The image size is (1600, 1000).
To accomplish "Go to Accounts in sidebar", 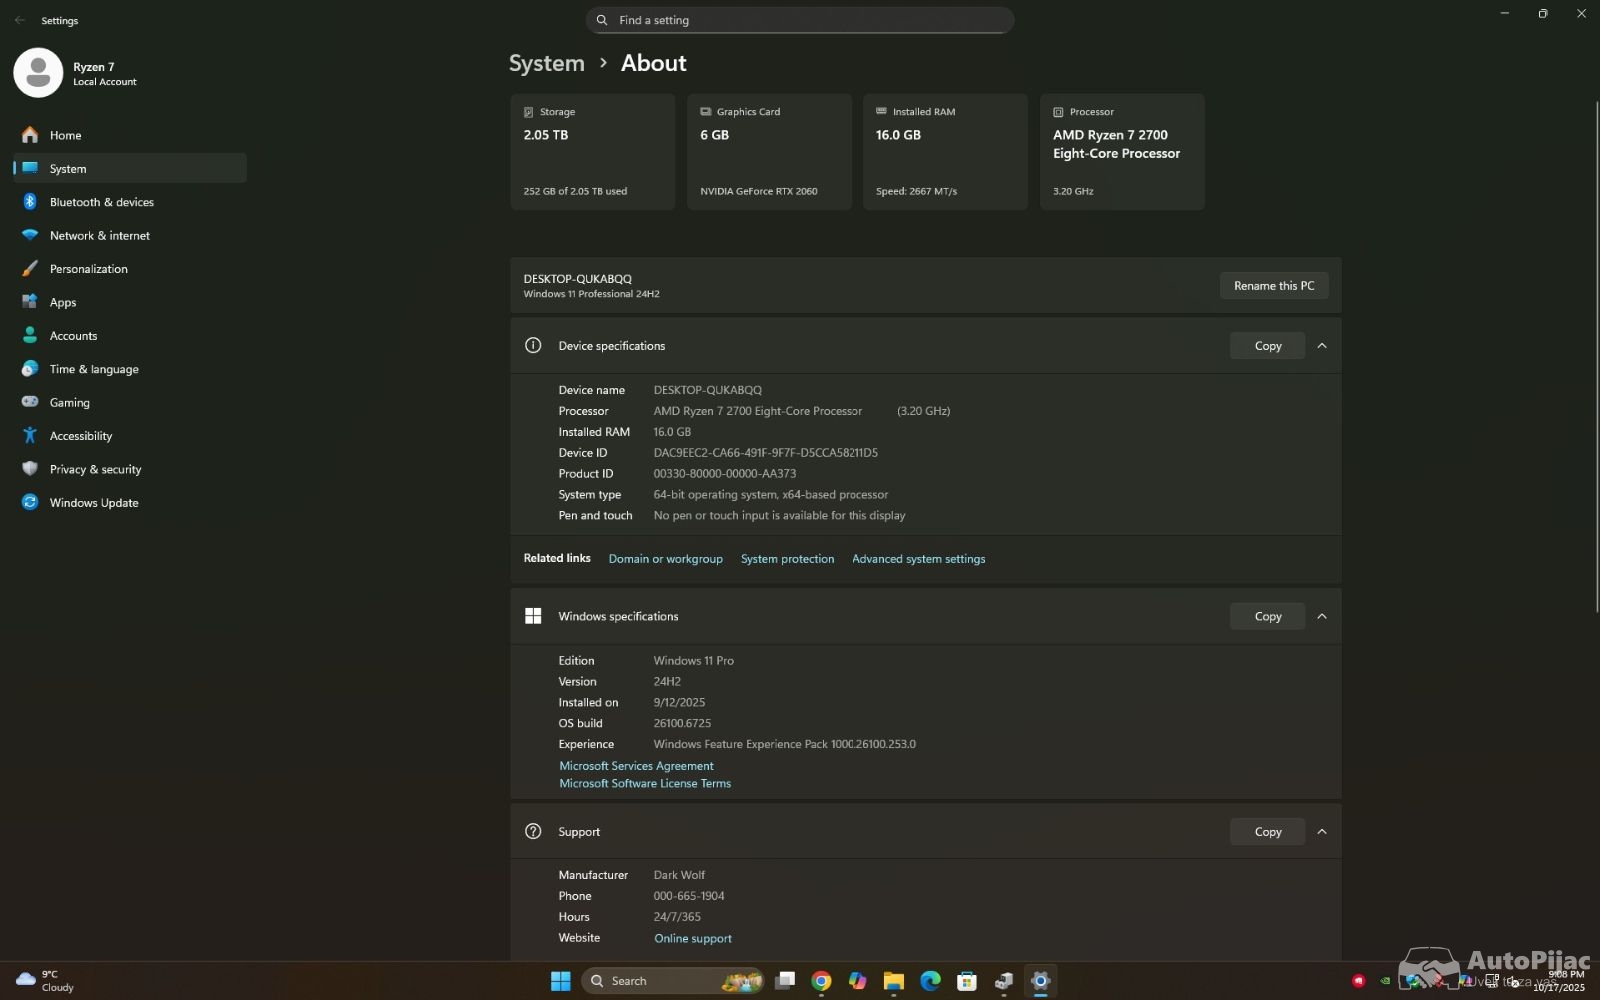I will pos(73,336).
